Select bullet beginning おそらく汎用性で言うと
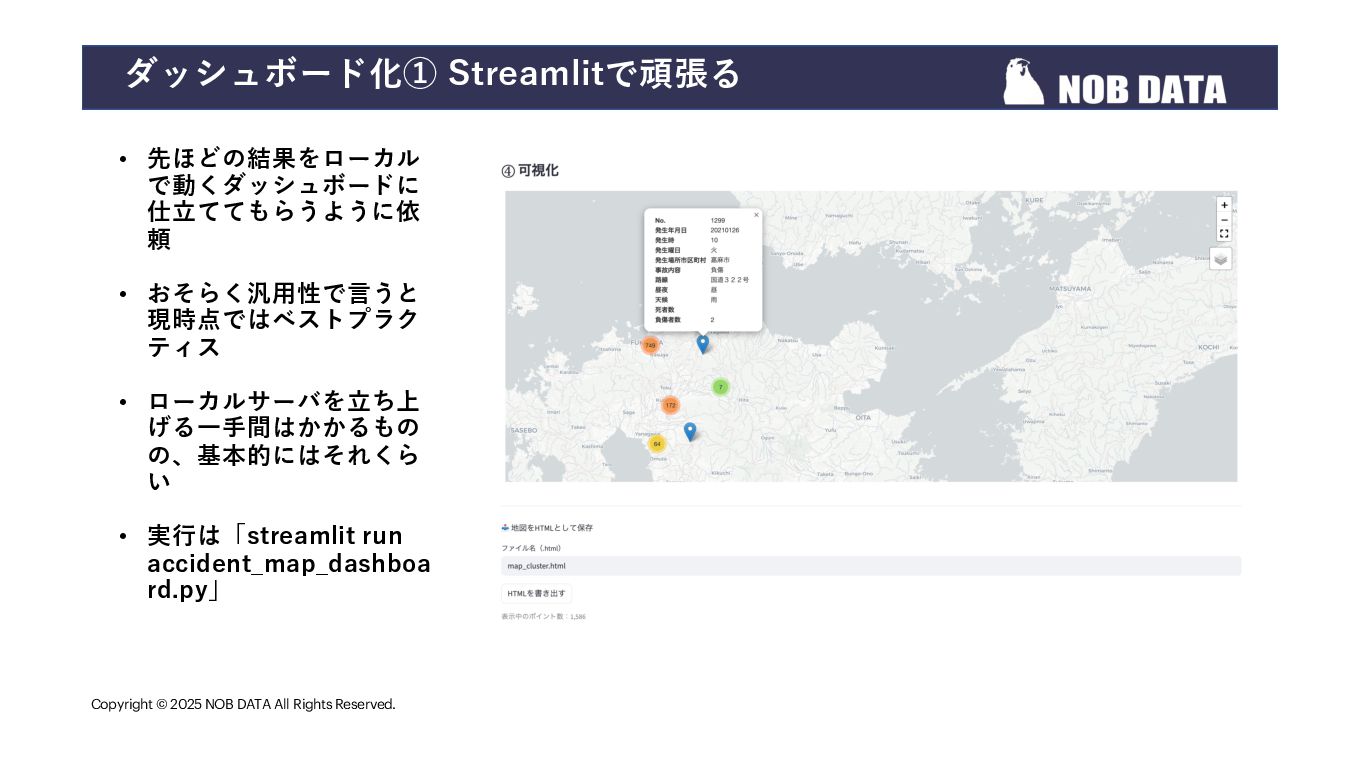This screenshot has width=1361, height=765. [284, 320]
